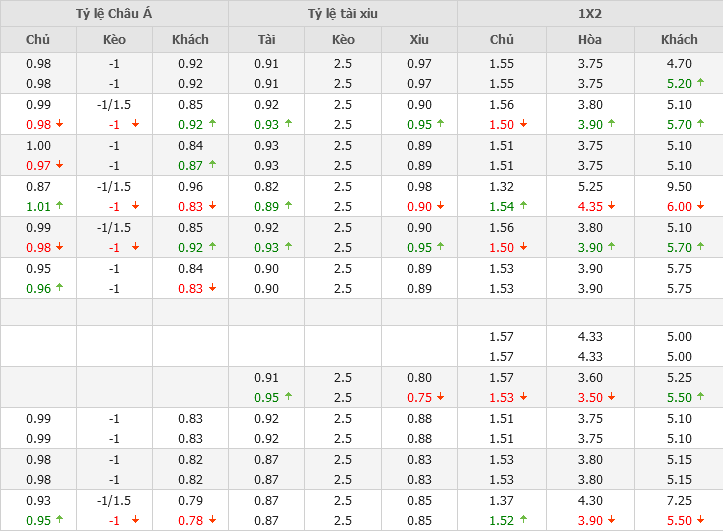Click the green up arrow next to 0.96
Viewport: 723px width, 531px height.
(x=59, y=289)
